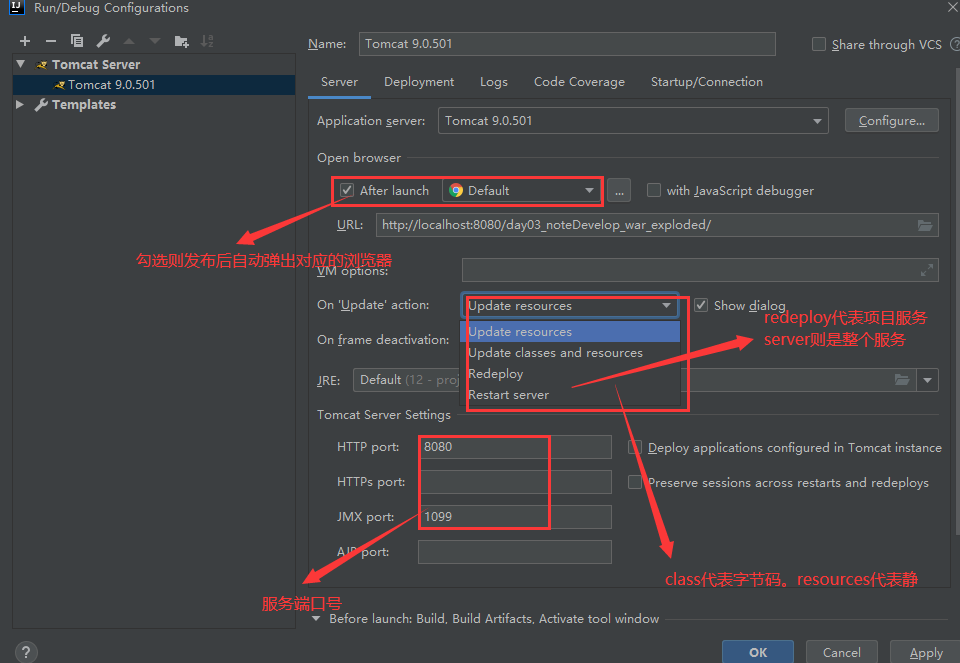Click IntelliJ logo in title bar
Screen dimensions: 960x663
[17, 7]
